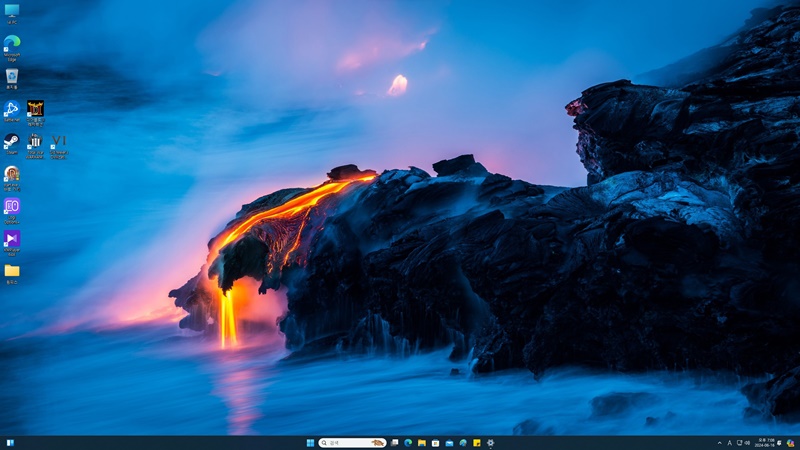
Task: Select the Steam desktop shortcut
Action: click(12, 144)
